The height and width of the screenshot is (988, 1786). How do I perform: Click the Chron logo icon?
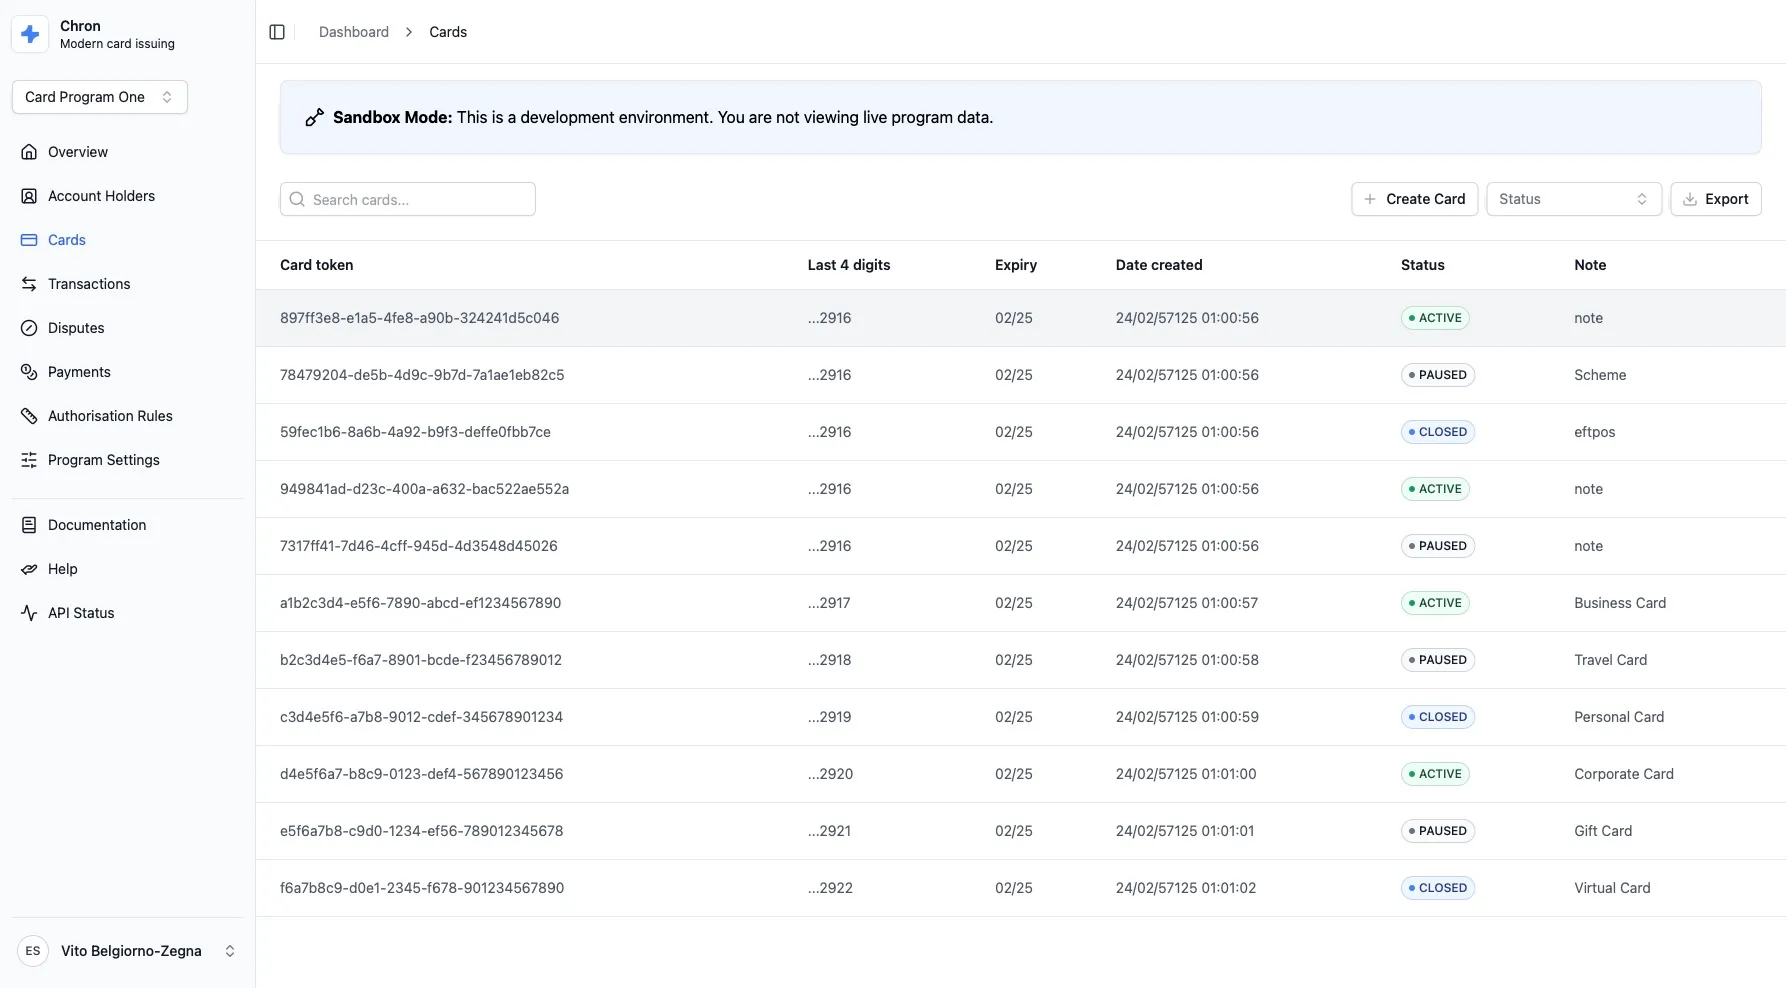pos(30,34)
